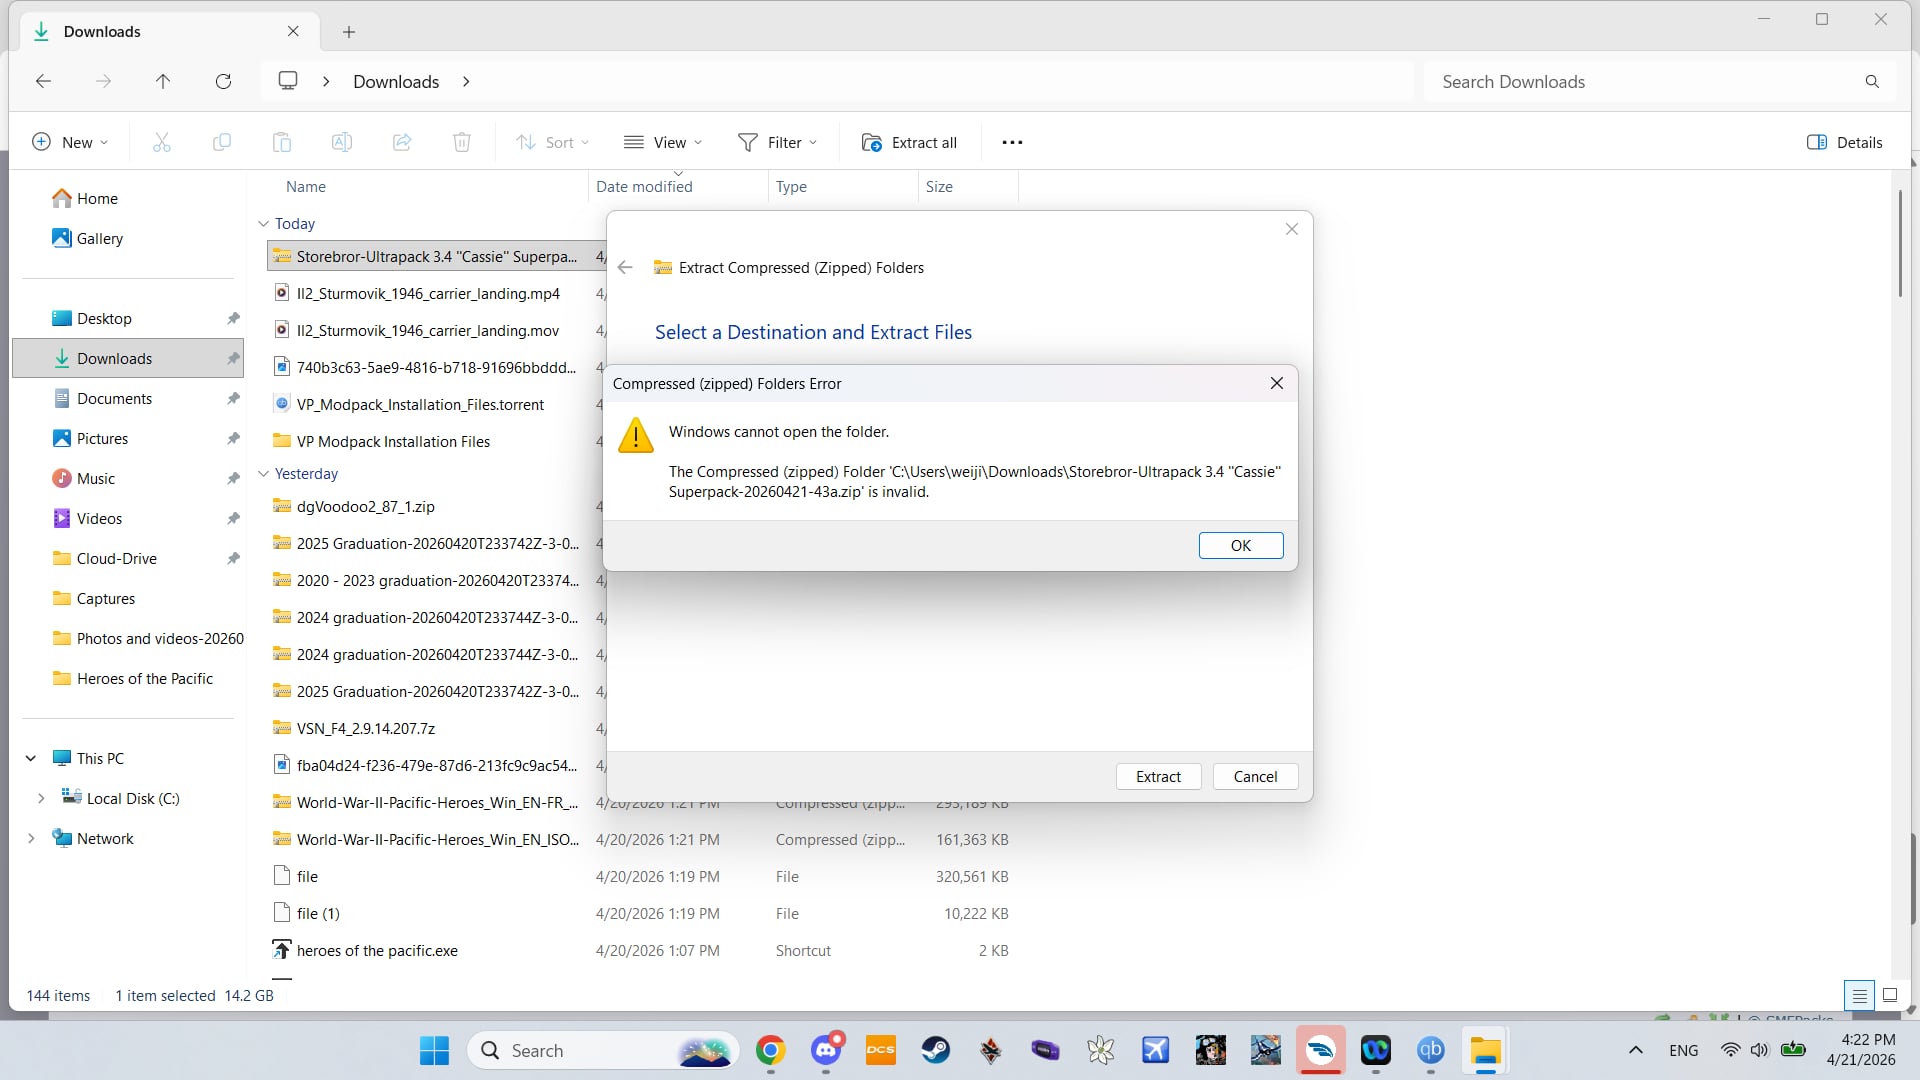The height and width of the screenshot is (1080, 1920).
Task: Open the Filter dropdown
Action: point(778,142)
